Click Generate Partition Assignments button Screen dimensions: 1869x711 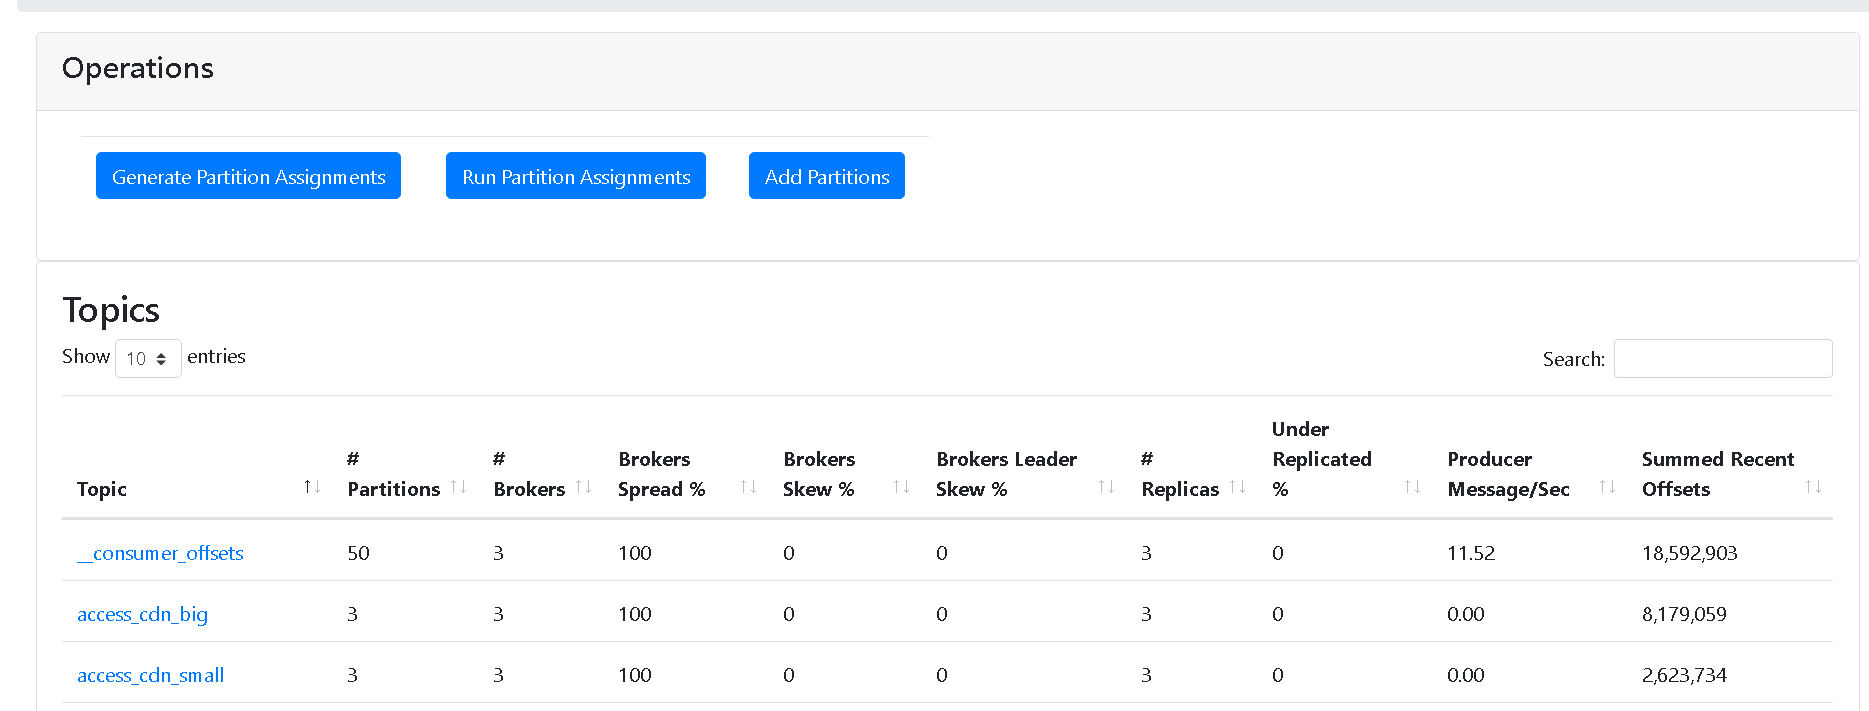click(x=248, y=176)
